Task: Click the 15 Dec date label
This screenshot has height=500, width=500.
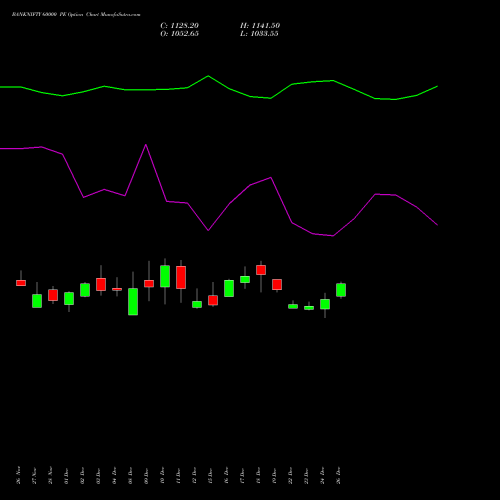Action: pos(210,475)
